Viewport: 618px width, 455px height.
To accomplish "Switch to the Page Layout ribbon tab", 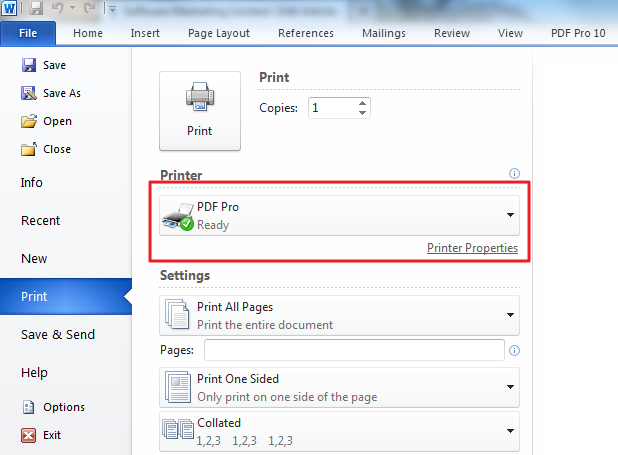I will pyautogui.click(x=218, y=33).
